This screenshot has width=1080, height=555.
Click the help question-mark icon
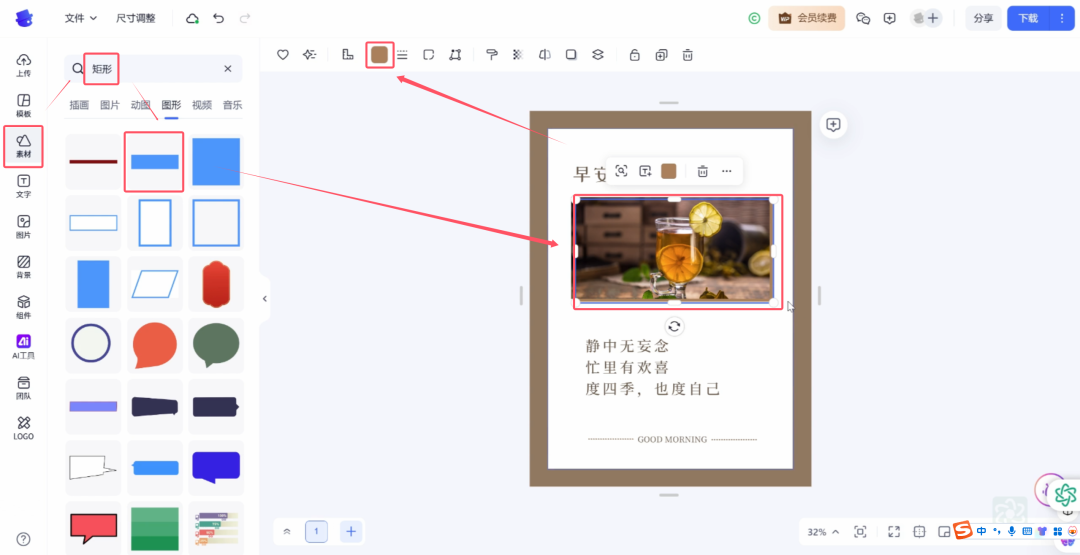pyautogui.click(x=23, y=538)
